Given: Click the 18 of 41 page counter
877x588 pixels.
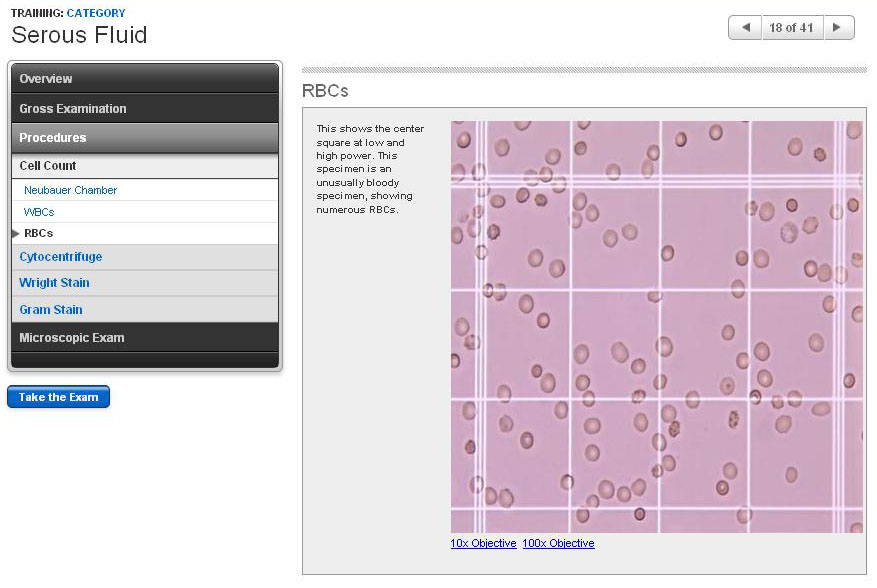Looking at the screenshot, I should [x=791, y=28].
